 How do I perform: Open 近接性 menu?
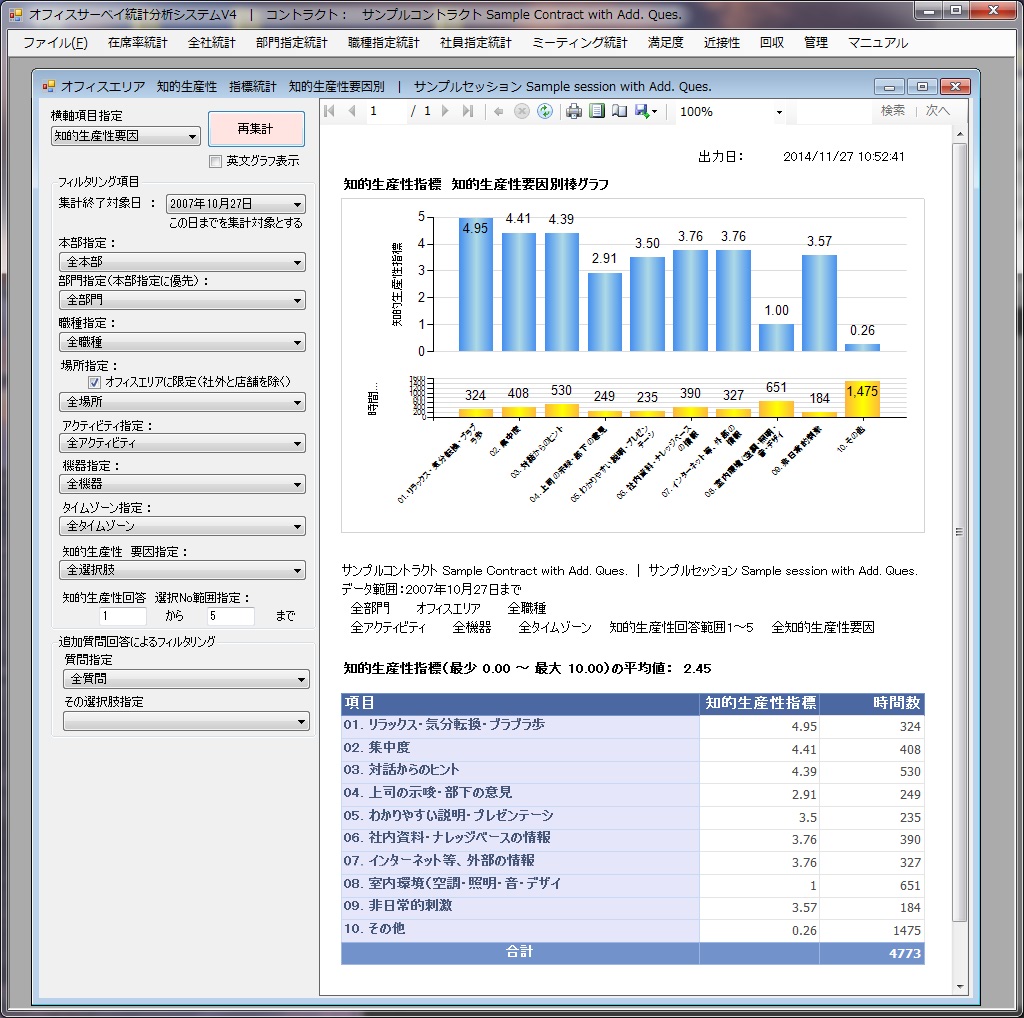pyautogui.click(x=722, y=43)
